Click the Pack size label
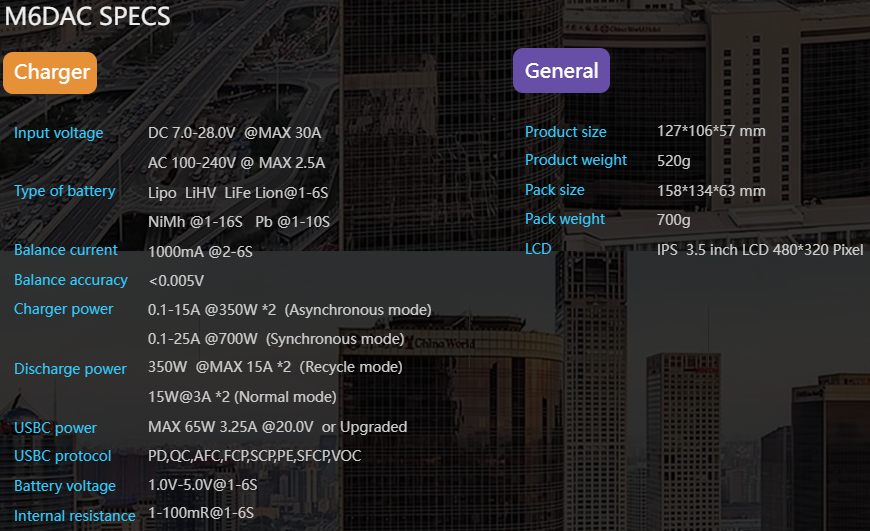870x531 pixels. [554, 190]
